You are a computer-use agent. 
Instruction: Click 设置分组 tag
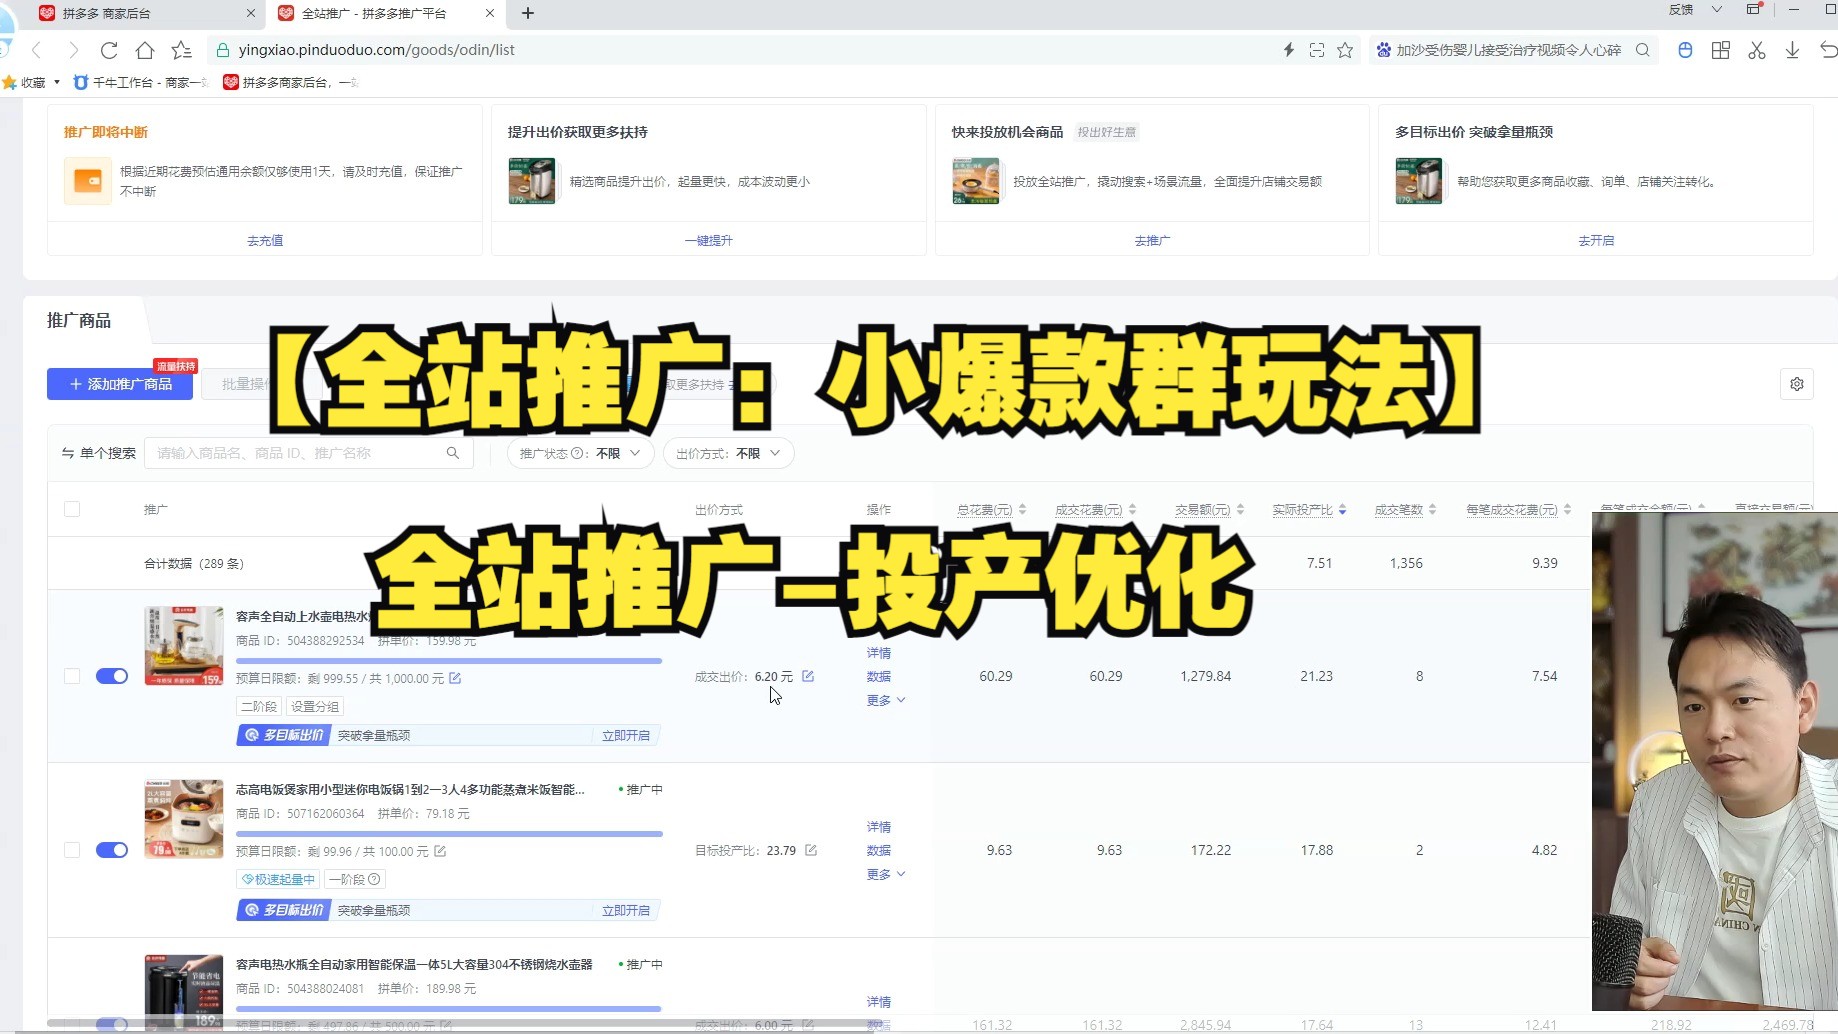(x=315, y=706)
